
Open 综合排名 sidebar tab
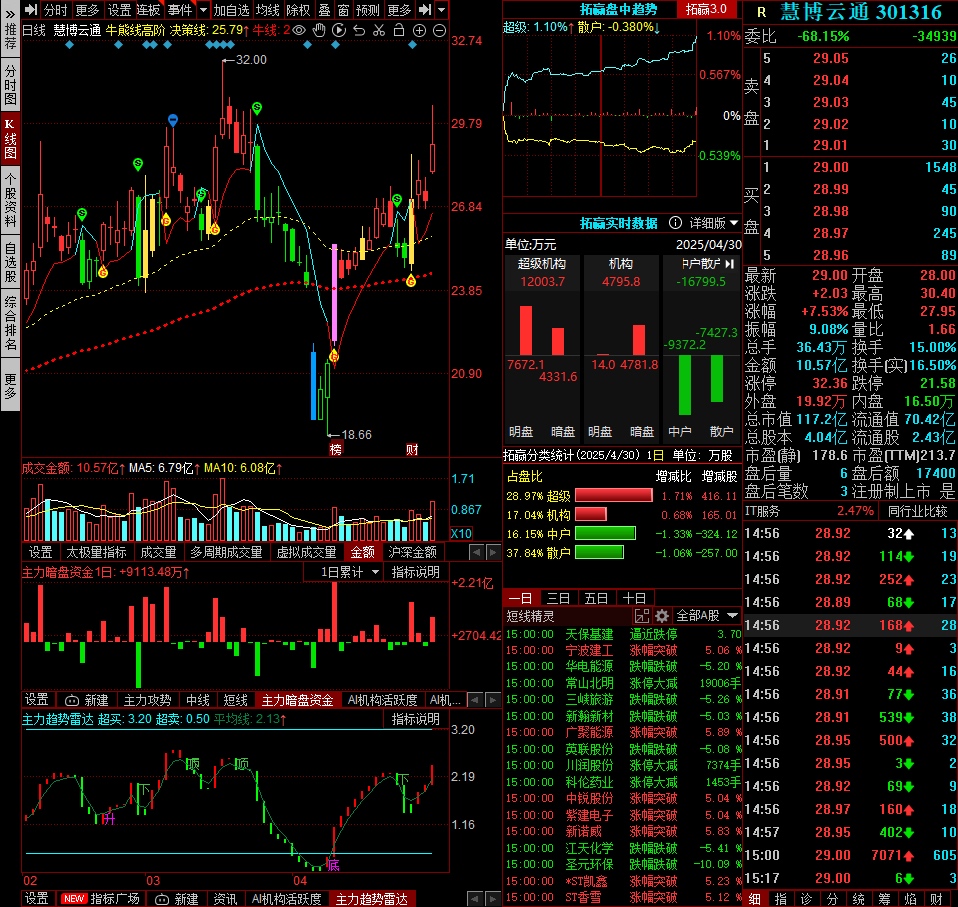coord(10,323)
